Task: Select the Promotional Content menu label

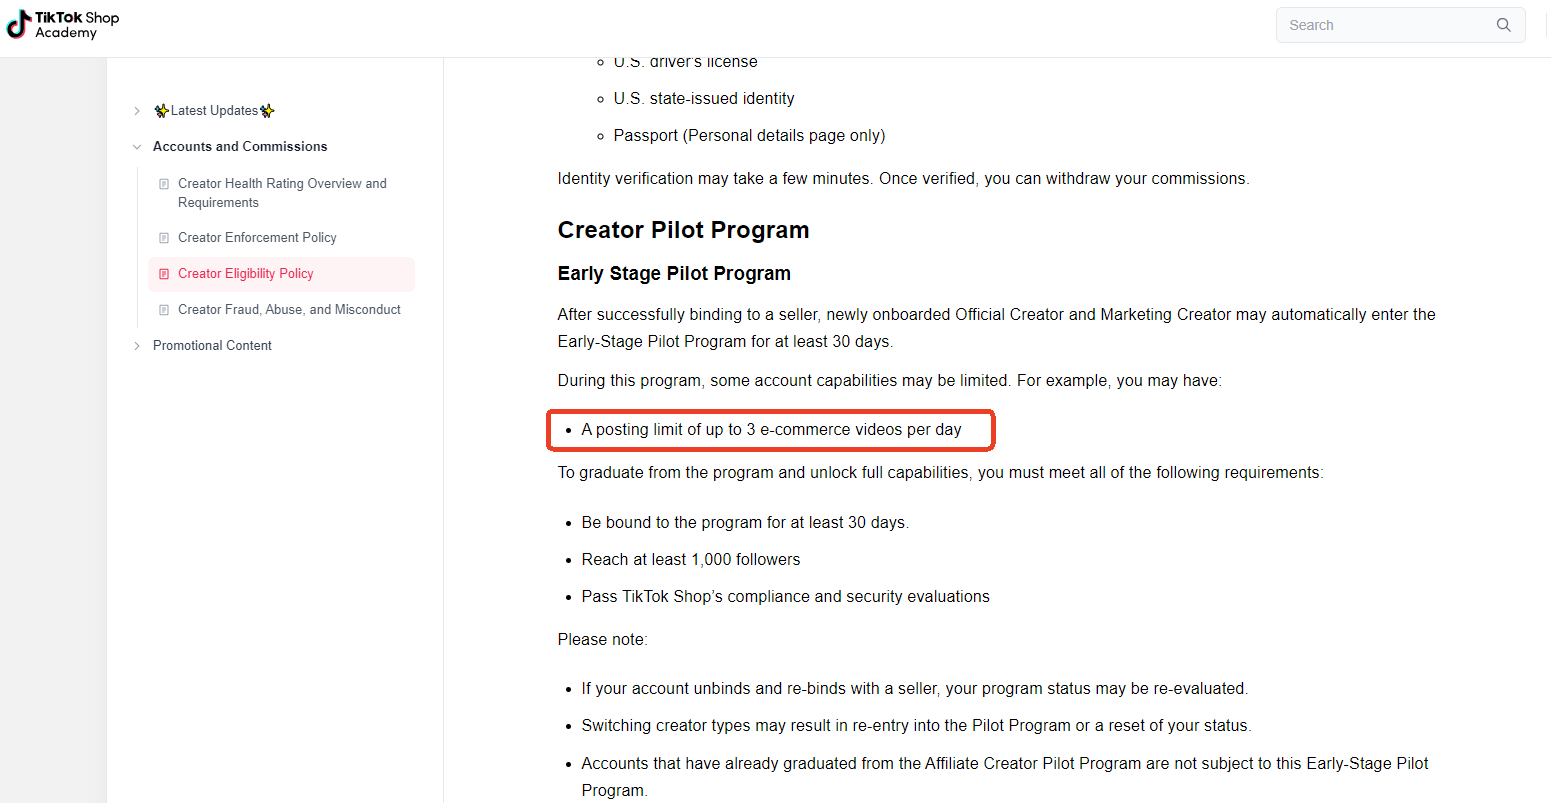Action: point(212,346)
